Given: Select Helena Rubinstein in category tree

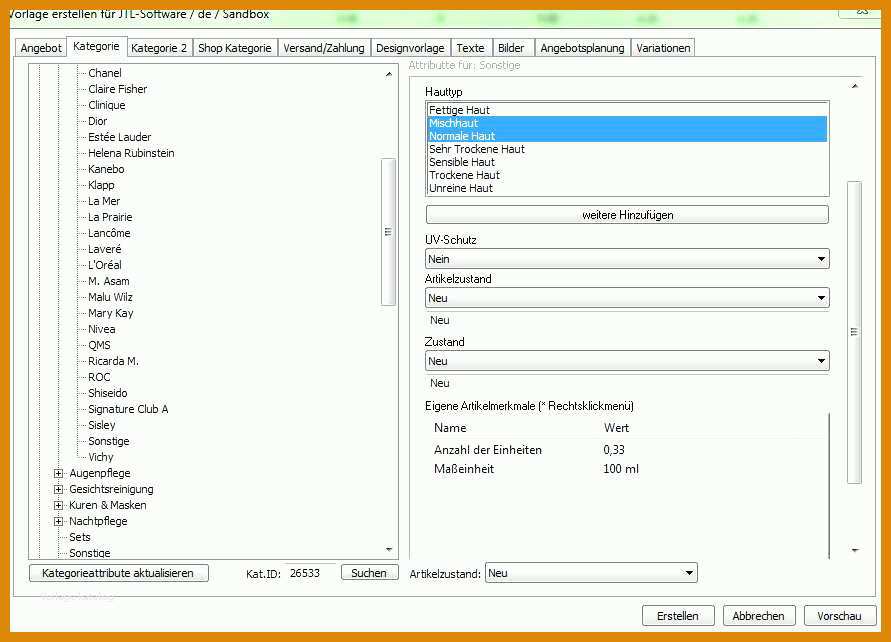Looking at the screenshot, I should 131,153.
